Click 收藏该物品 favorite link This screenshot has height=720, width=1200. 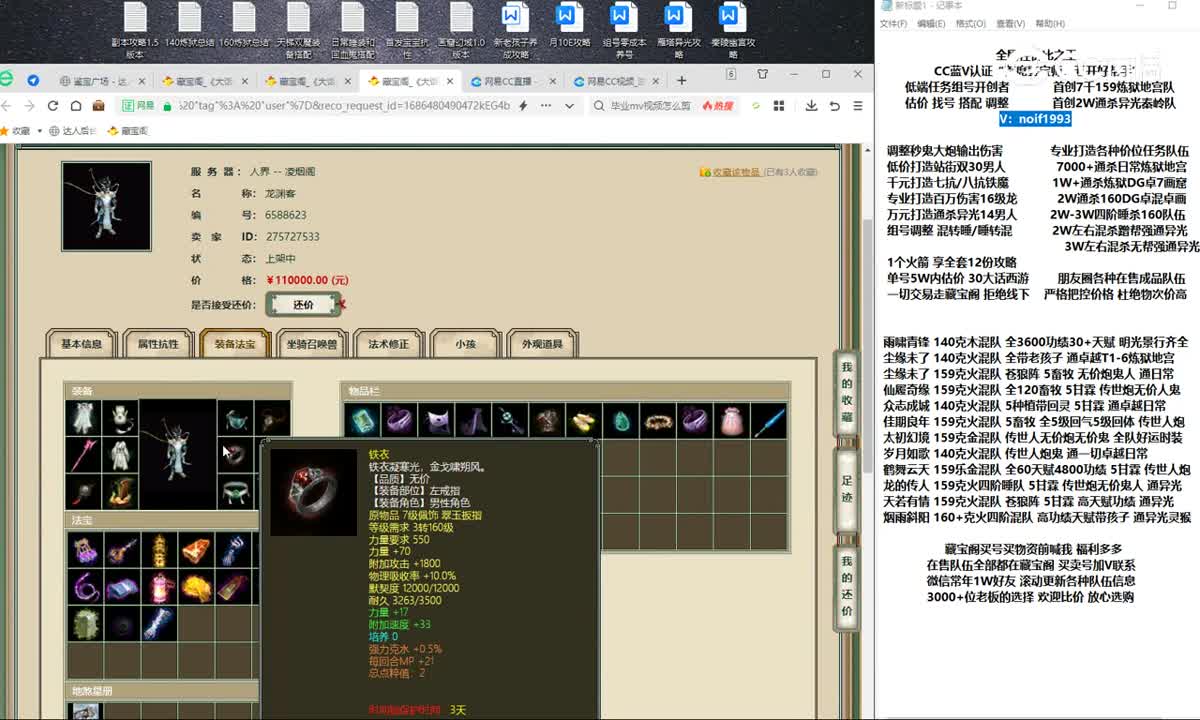tap(738, 172)
